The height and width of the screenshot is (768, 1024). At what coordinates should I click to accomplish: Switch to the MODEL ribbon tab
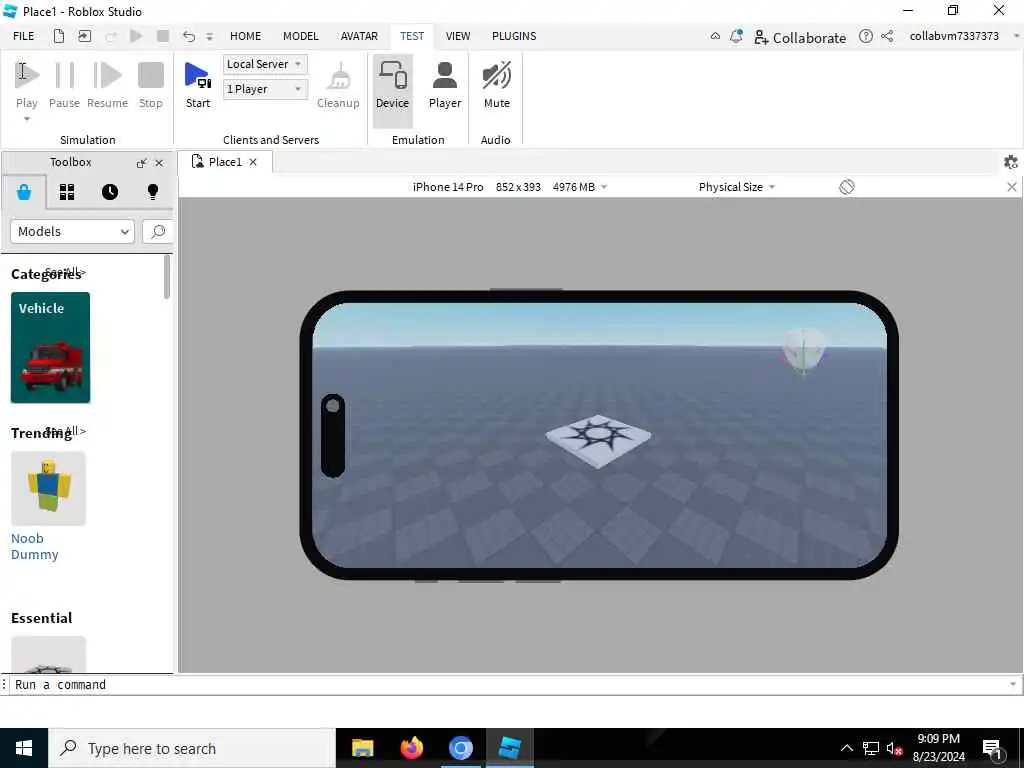pyautogui.click(x=300, y=36)
